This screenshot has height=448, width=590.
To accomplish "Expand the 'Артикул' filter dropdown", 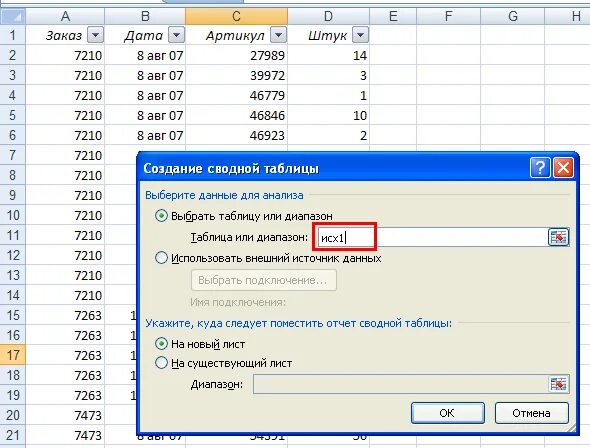I will coord(278,35).
